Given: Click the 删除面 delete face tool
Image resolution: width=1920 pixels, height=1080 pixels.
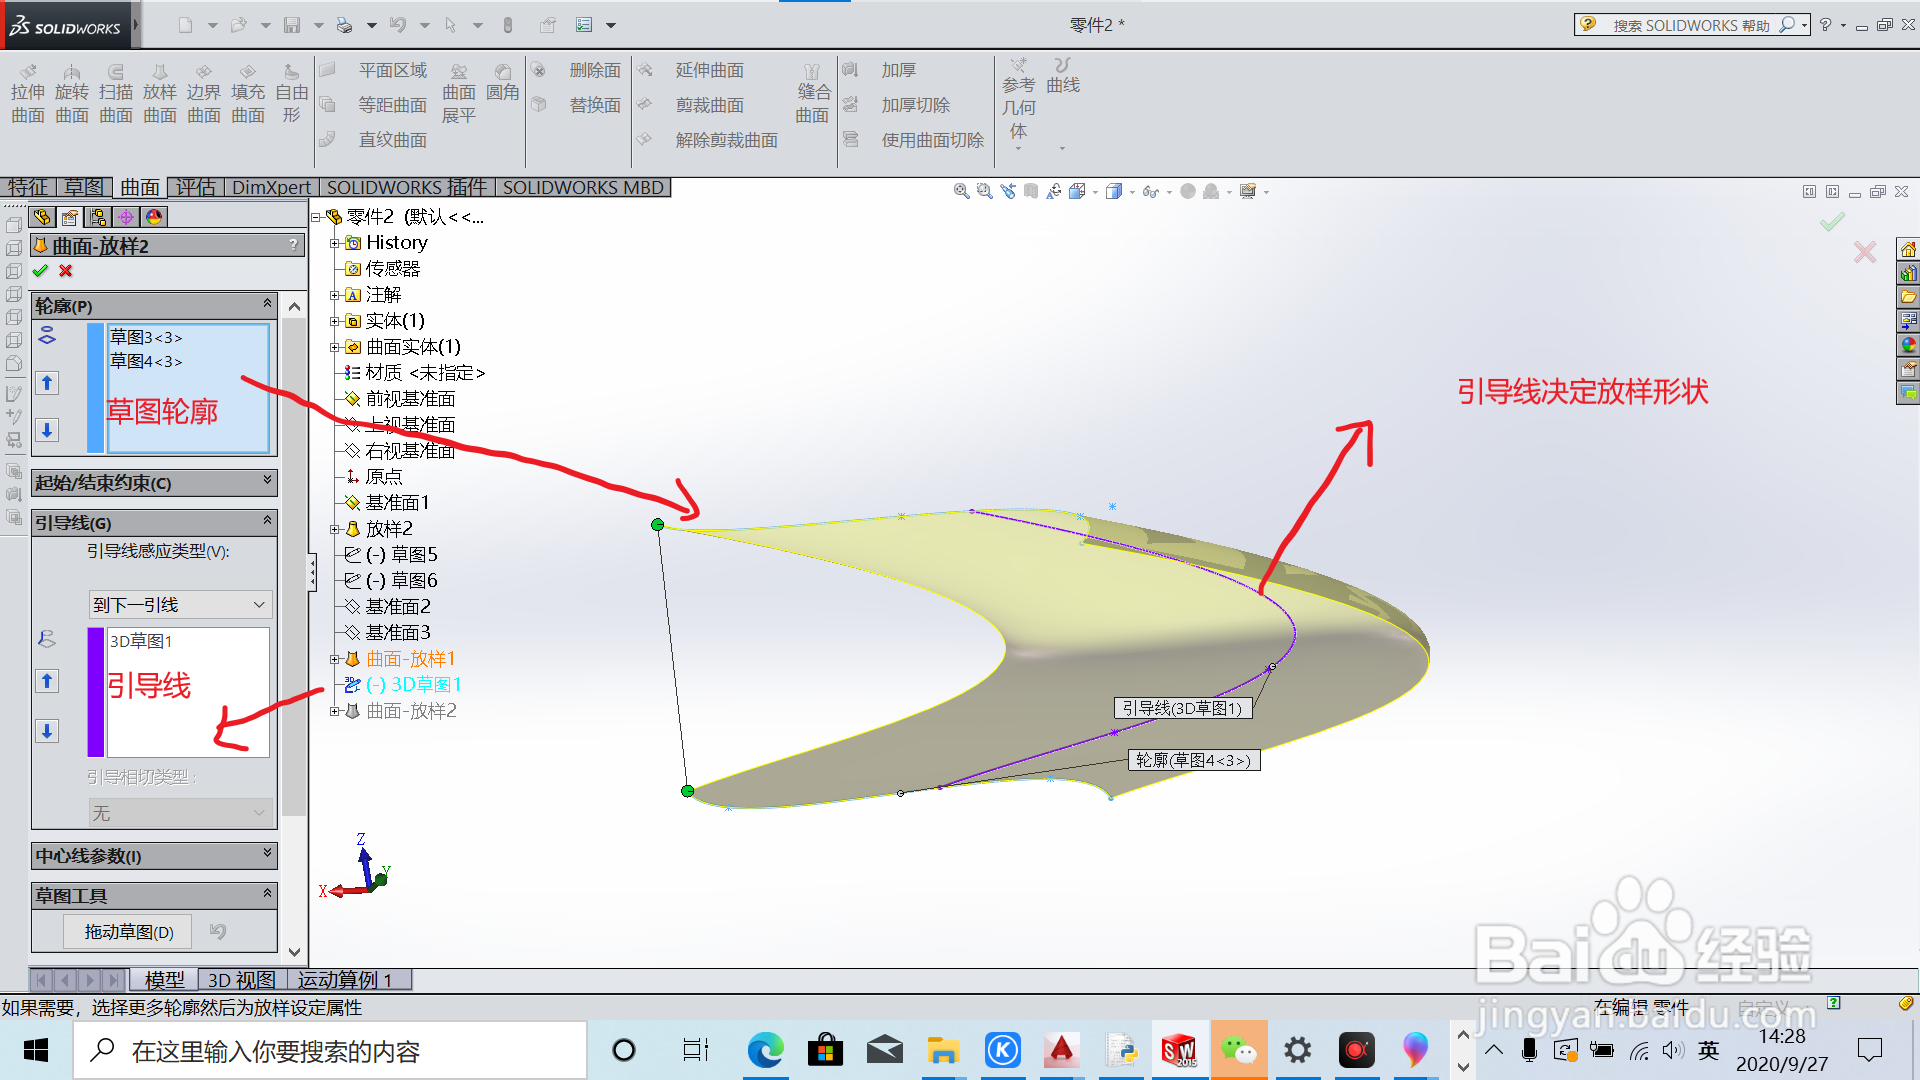Looking at the screenshot, I should 577,70.
